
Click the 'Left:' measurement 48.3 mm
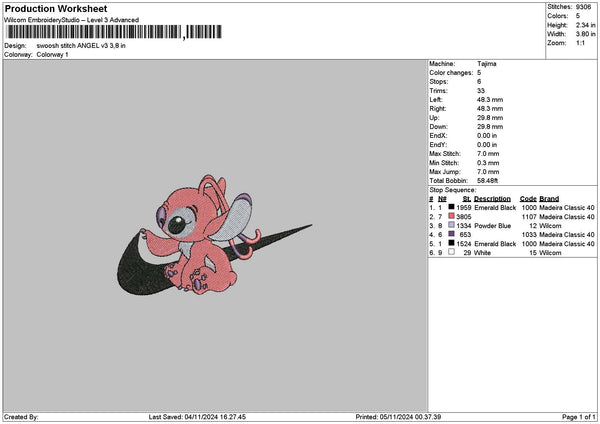pos(490,99)
